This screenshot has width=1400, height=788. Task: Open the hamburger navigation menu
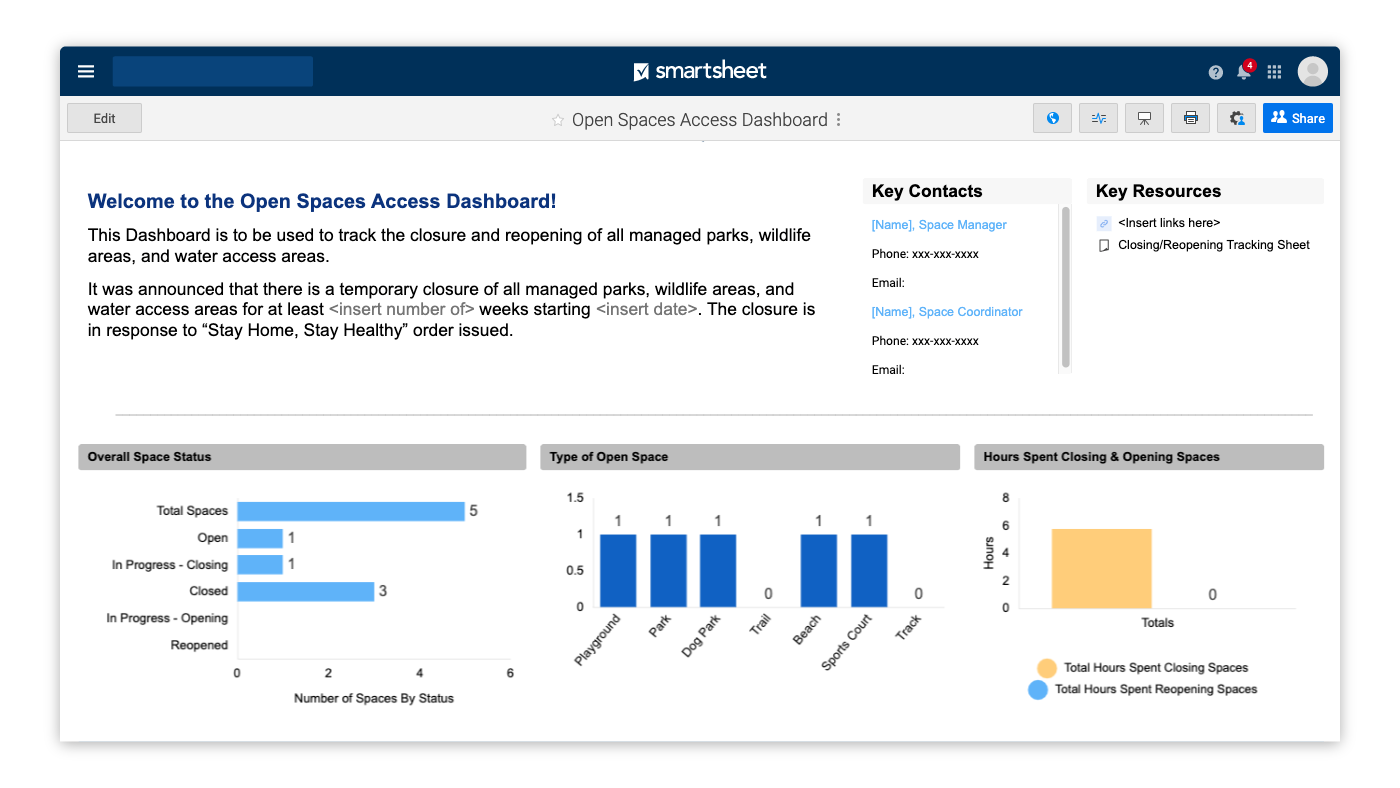click(x=86, y=72)
